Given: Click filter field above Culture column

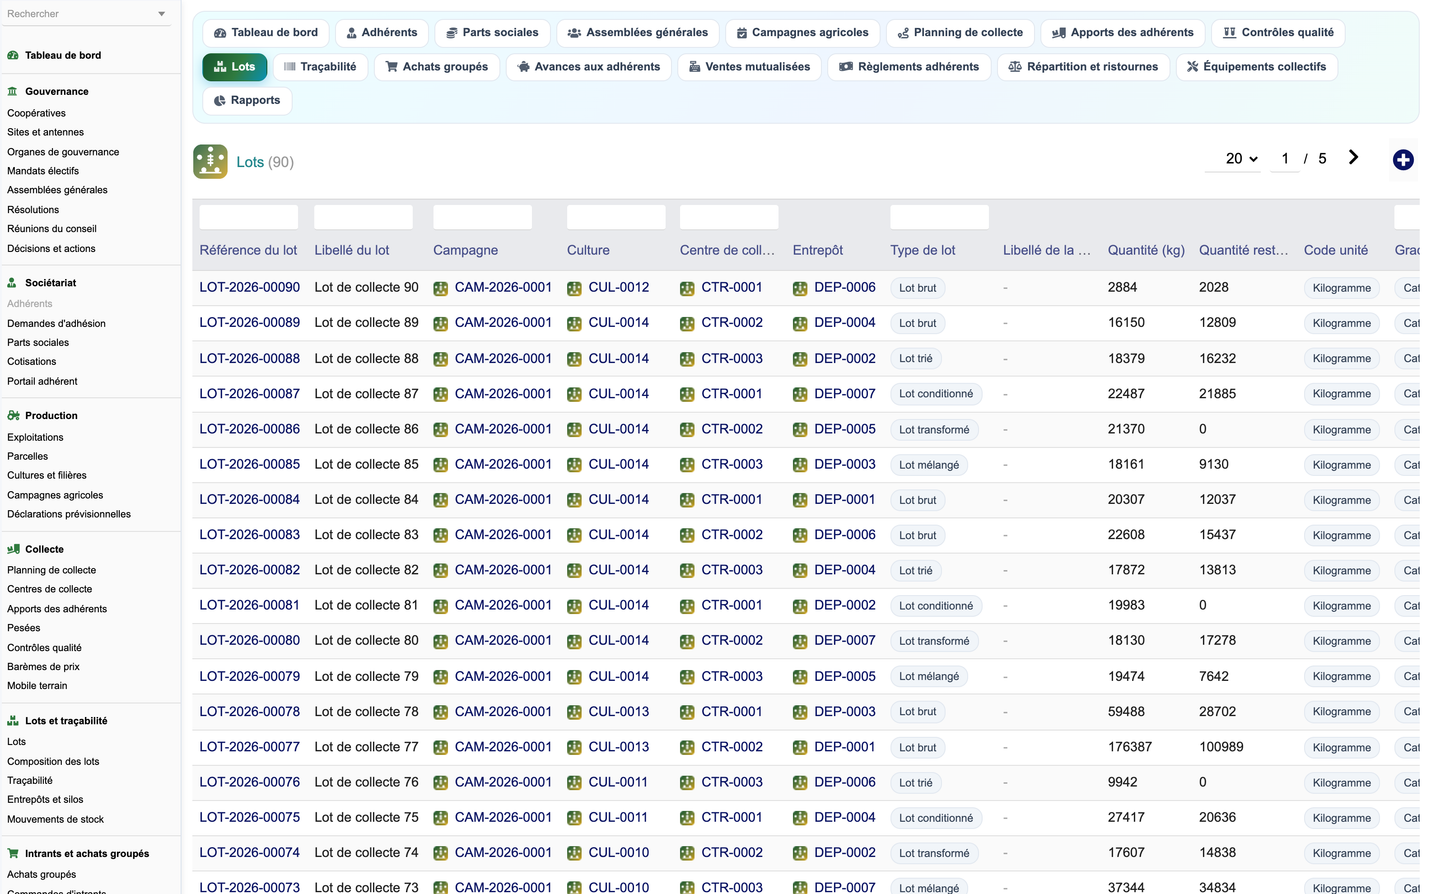Looking at the screenshot, I should pyautogui.click(x=616, y=217).
